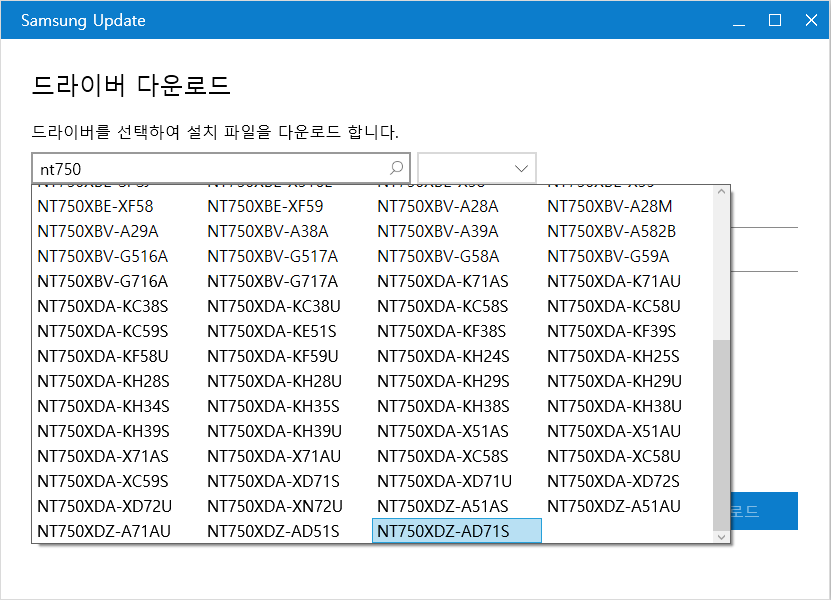Select model NT750XDA-KH38U
The image size is (831, 600).
tap(615, 405)
